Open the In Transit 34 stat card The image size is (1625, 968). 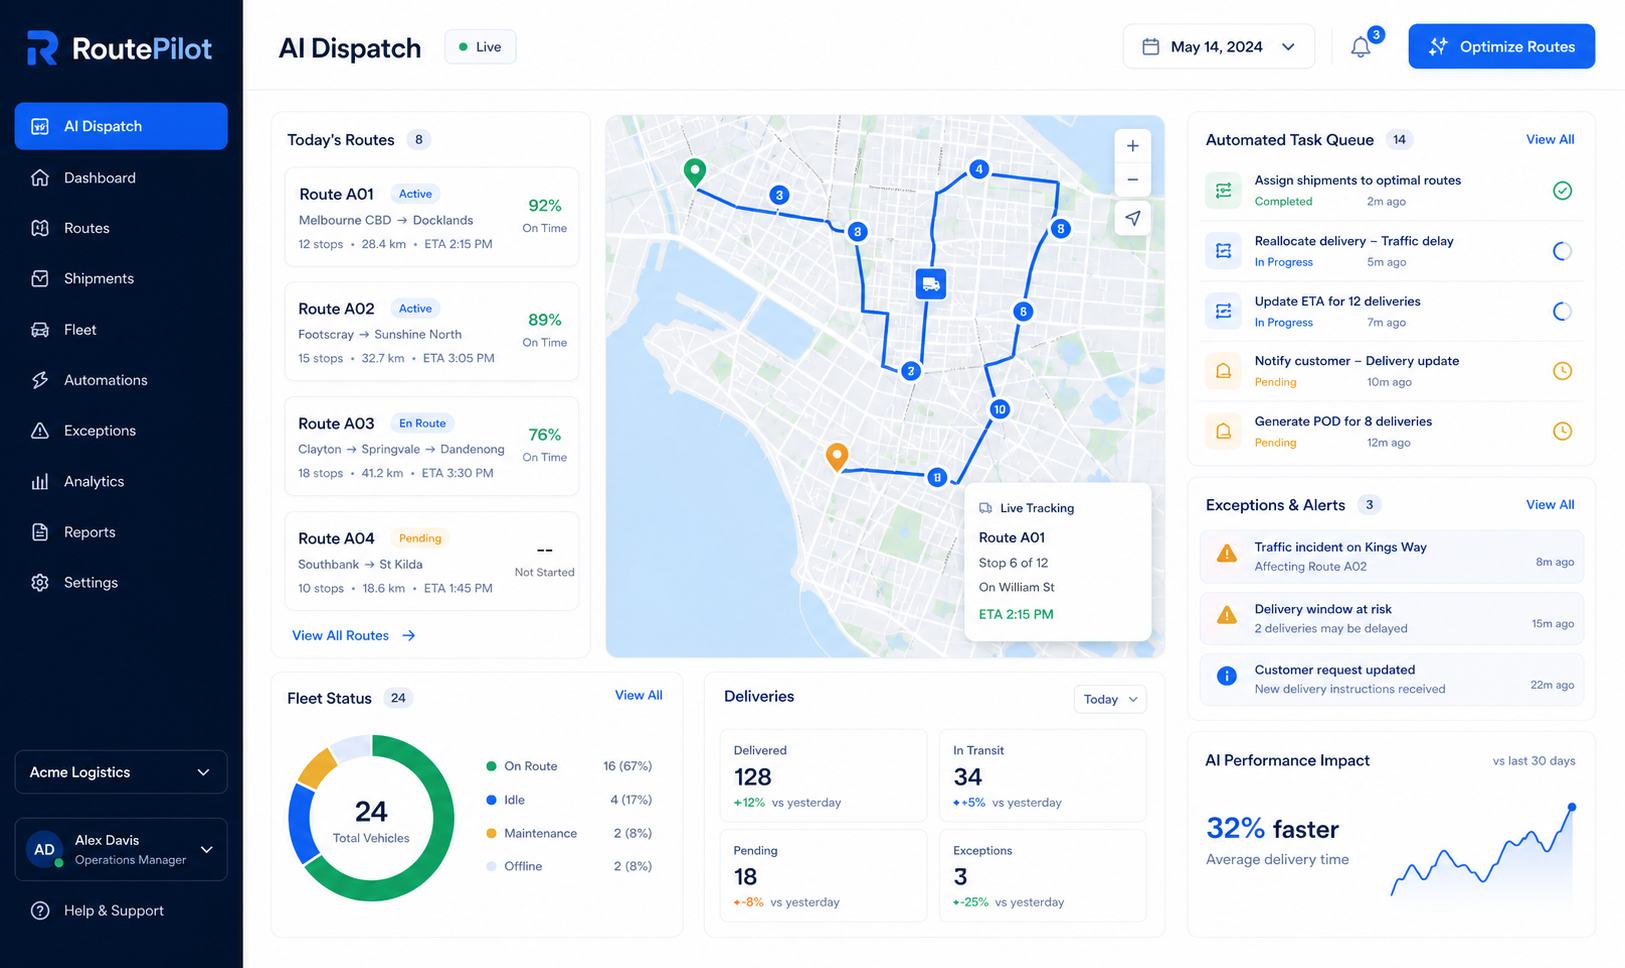1042,776
